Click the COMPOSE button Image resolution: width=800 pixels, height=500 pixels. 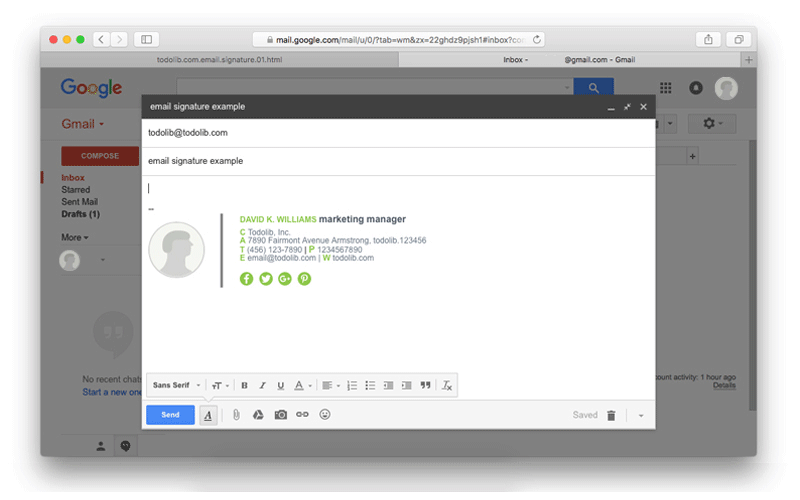100,156
